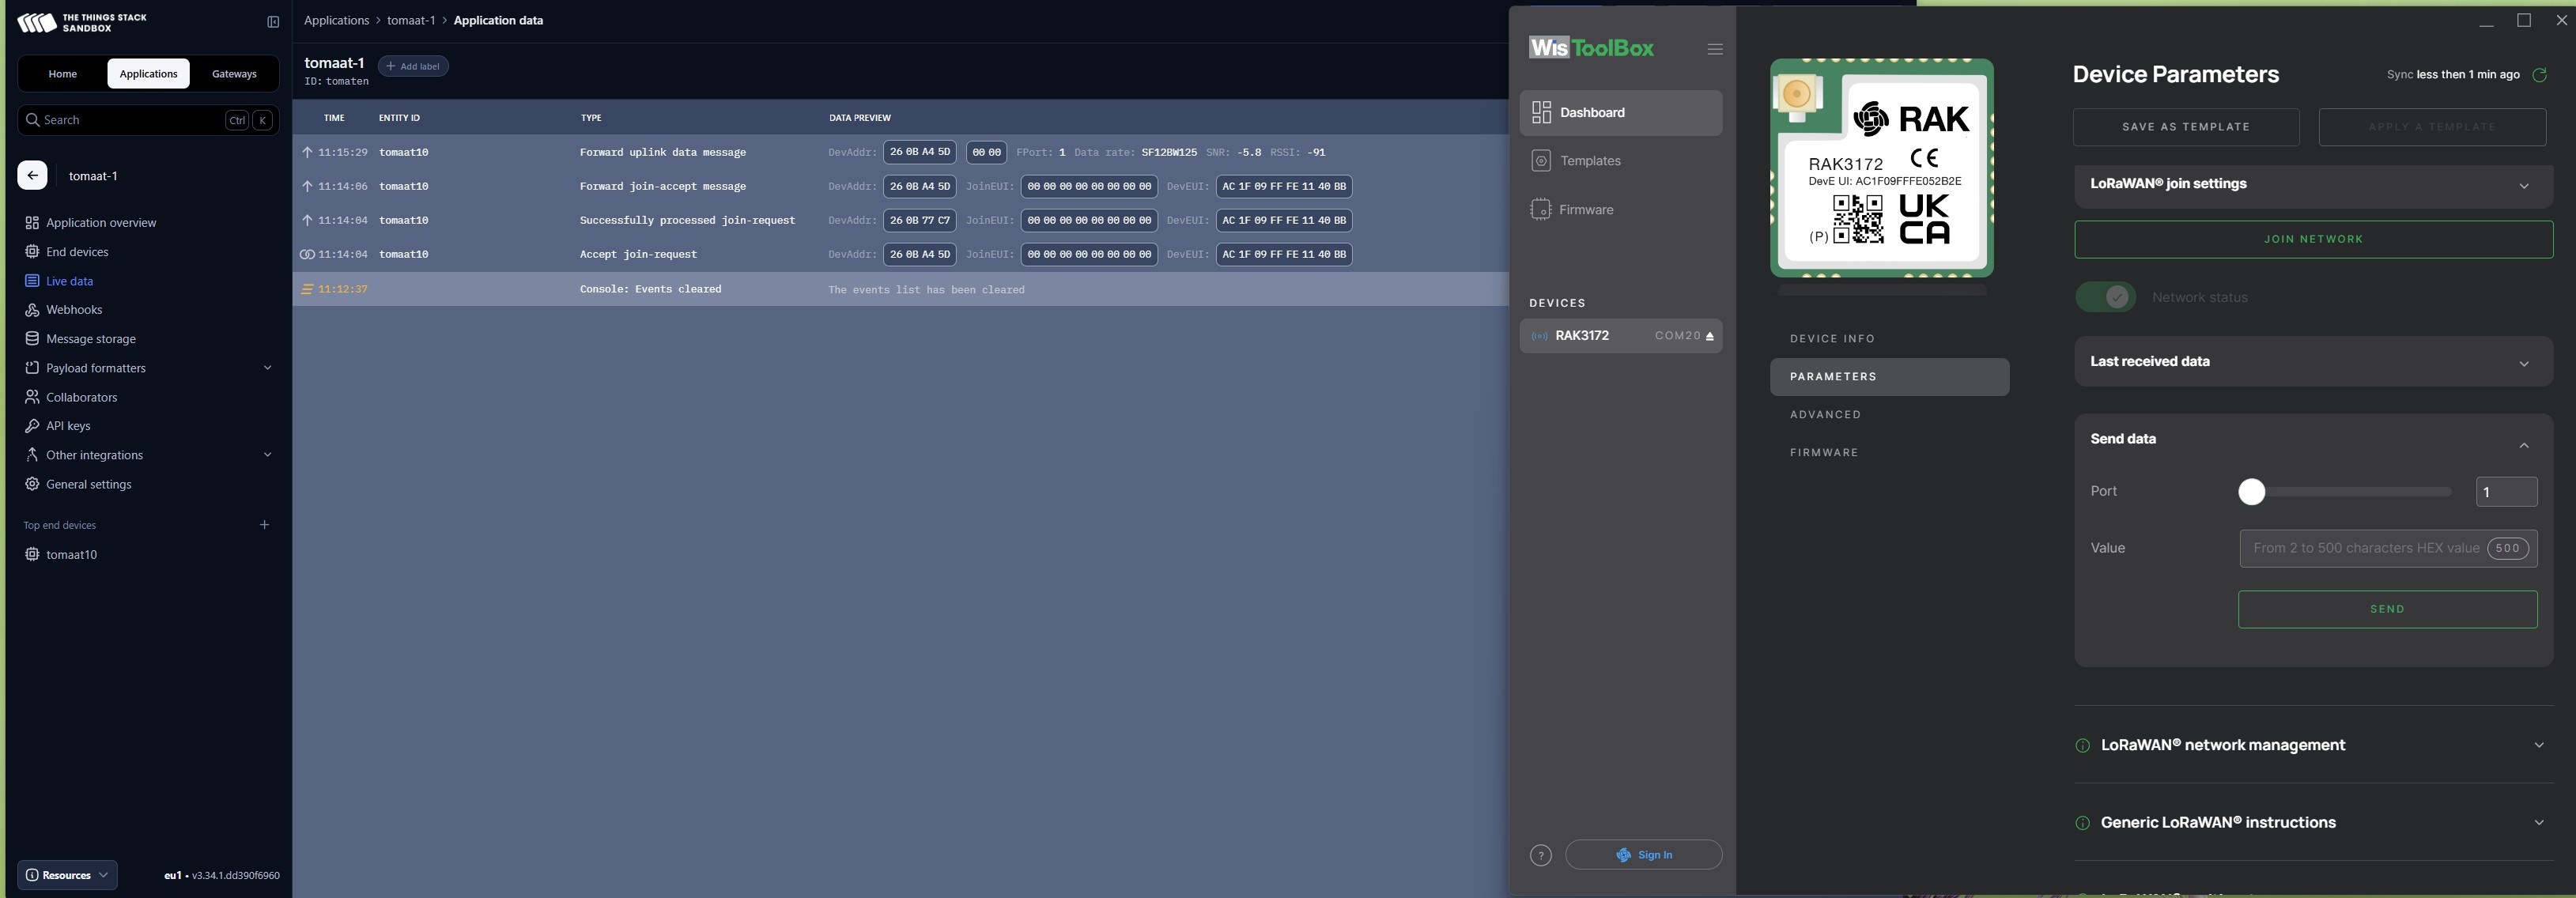
Task: Open the WisToolBox hamburger menu
Action: [x=1714, y=49]
